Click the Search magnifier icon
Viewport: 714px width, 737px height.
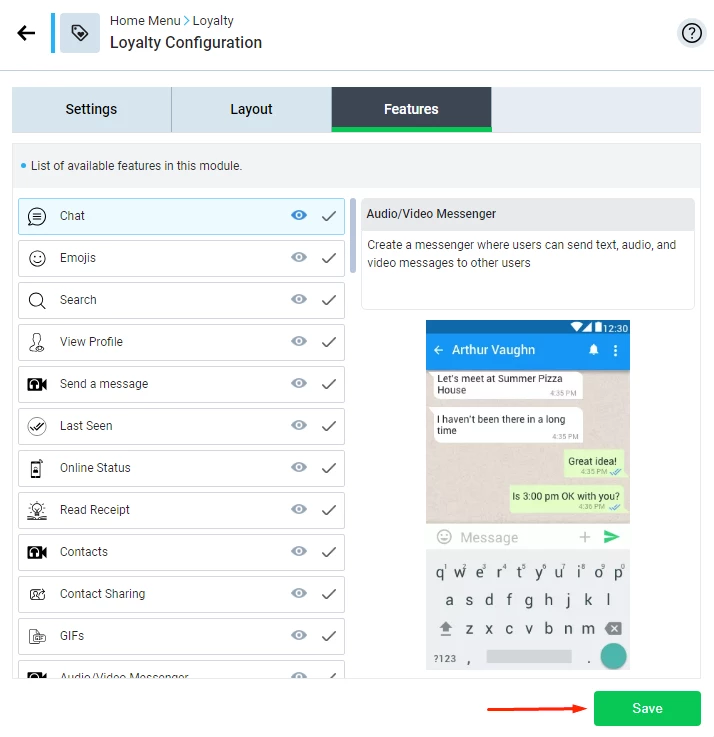37,300
